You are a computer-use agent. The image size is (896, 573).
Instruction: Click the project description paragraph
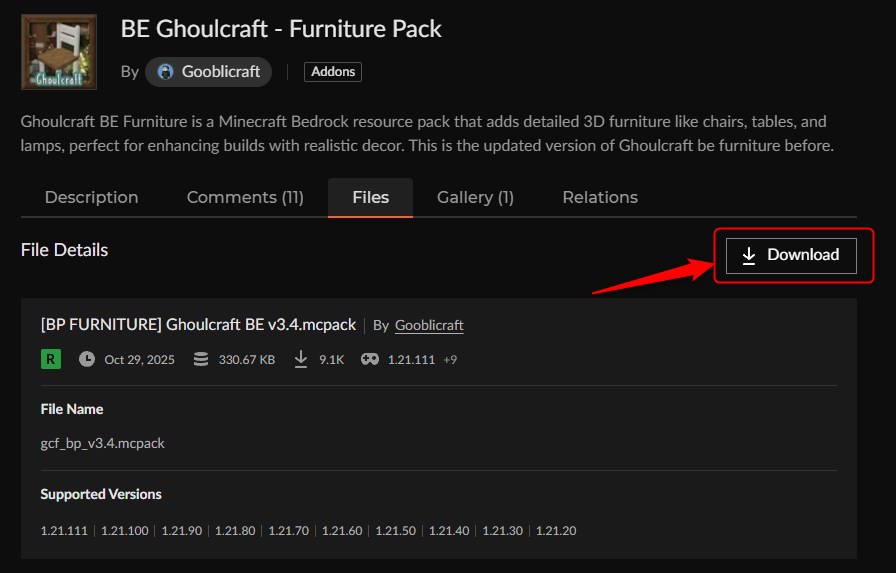[x=427, y=134]
